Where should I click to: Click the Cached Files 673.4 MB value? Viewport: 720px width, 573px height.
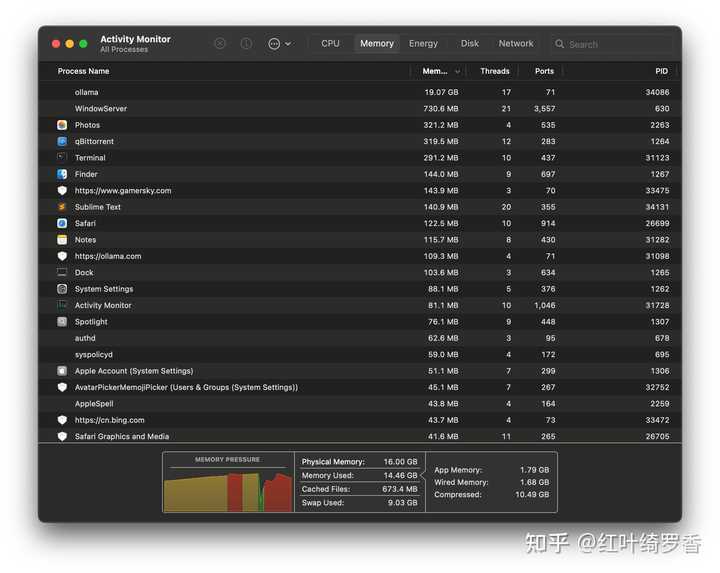click(399, 489)
